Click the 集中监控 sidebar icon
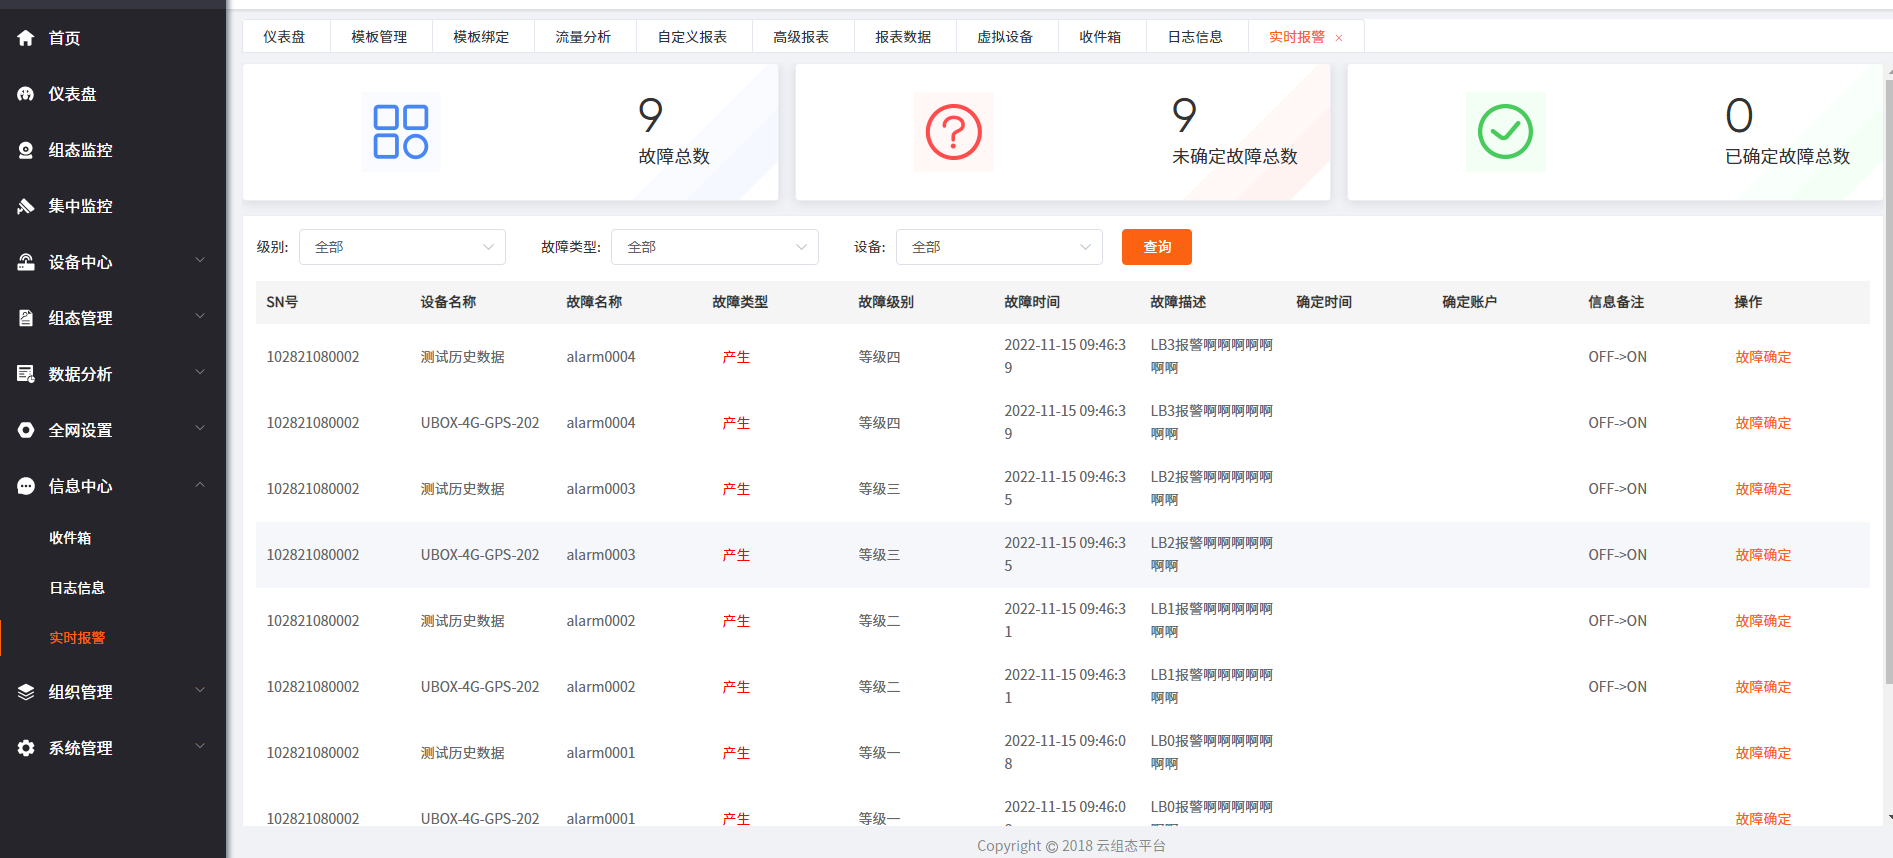This screenshot has width=1893, height=858. click(26, 206)
